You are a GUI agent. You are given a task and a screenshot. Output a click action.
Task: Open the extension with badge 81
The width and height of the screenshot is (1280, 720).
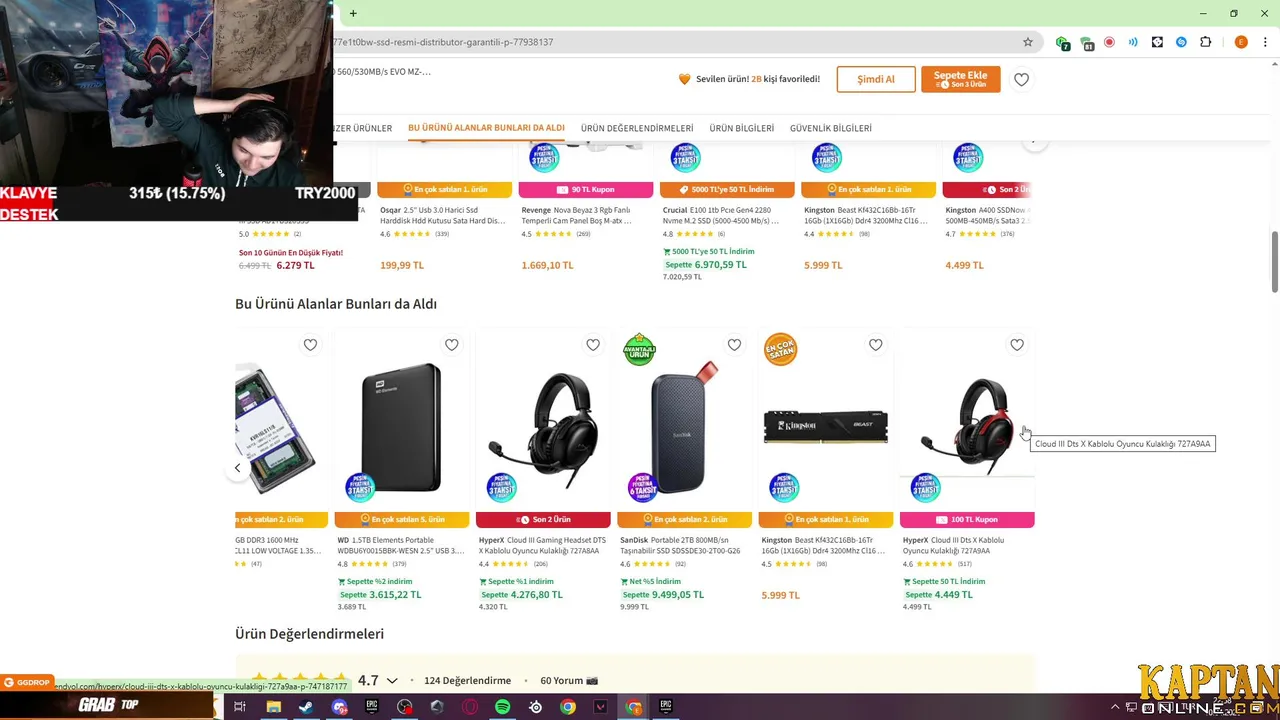click(1086, 42)
